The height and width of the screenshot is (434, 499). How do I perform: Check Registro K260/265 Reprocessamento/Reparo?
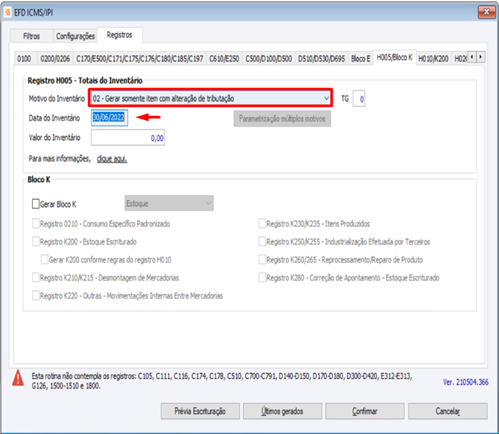pyautogui.click(x=262, y=259)
